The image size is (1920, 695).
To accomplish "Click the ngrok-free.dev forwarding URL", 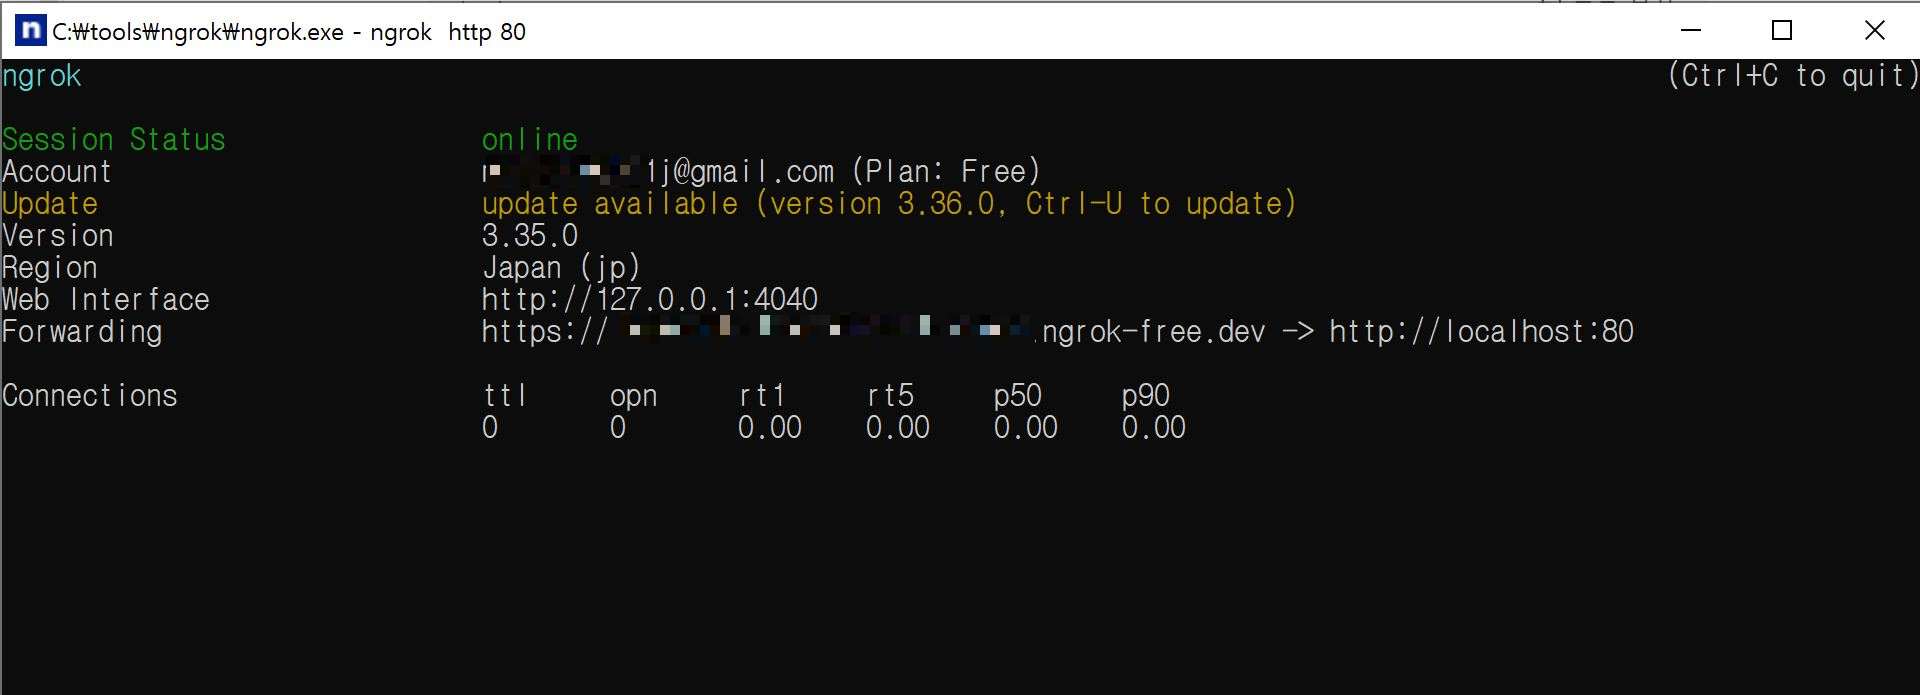I will click(x=874, y=332).
